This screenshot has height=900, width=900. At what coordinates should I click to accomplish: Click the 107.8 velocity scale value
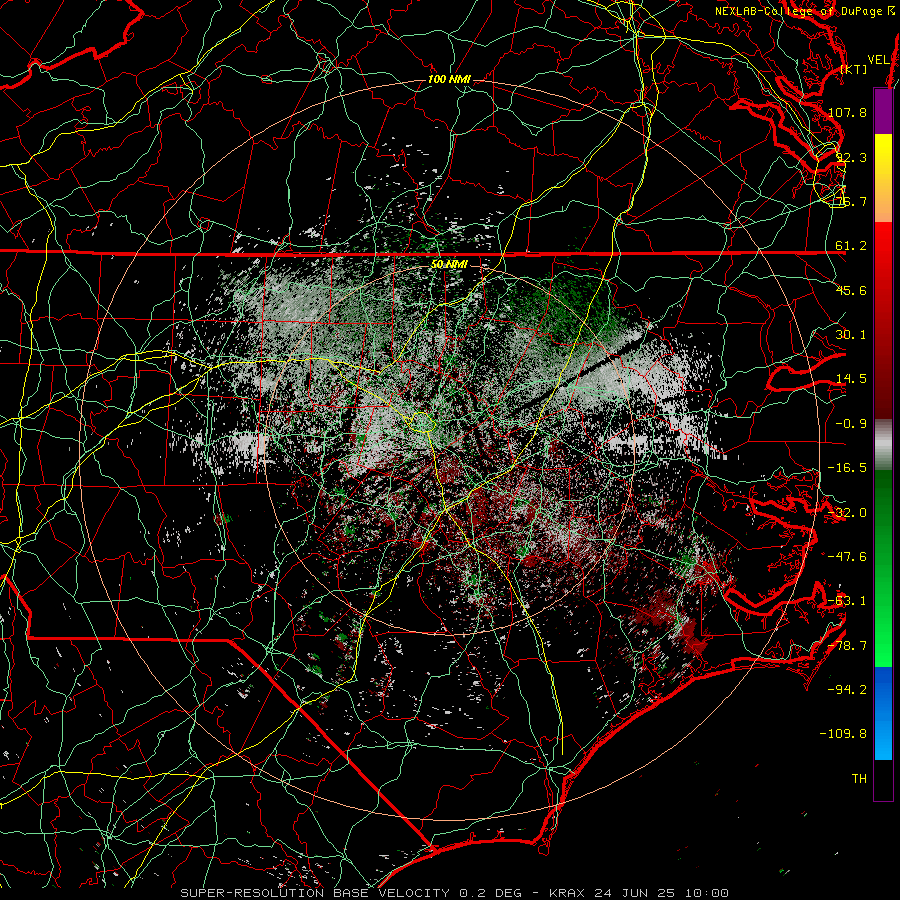(847, 112)
